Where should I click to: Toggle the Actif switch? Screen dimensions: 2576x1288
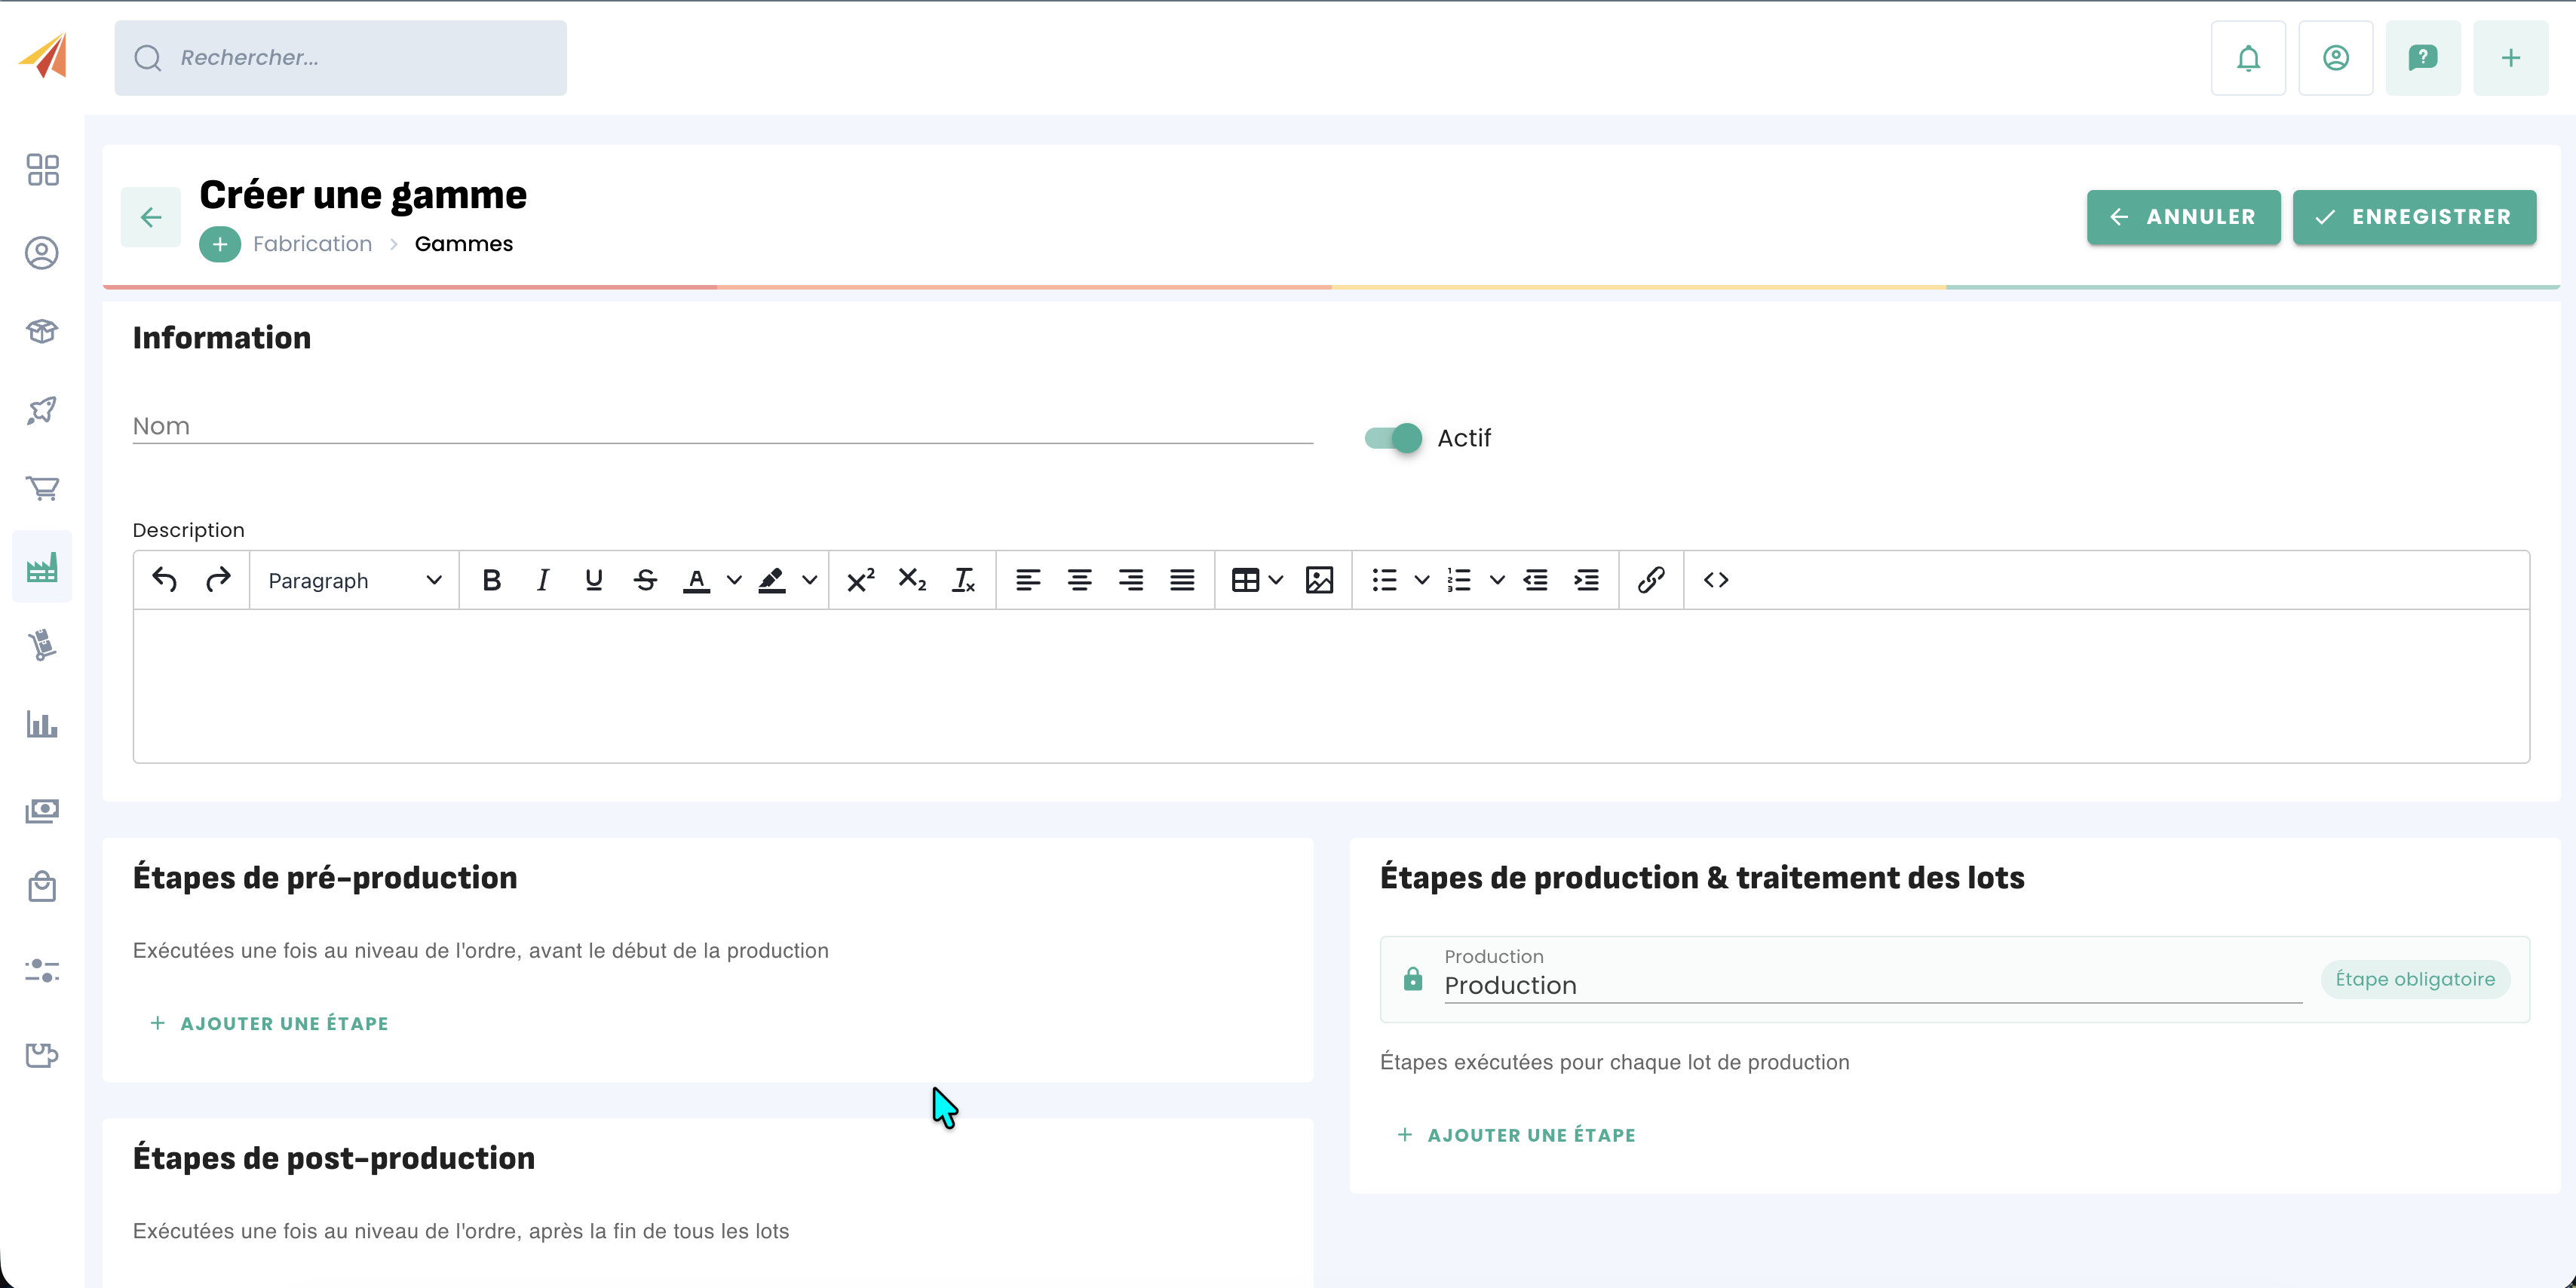pyautogui.click(x=1393, y=438)
